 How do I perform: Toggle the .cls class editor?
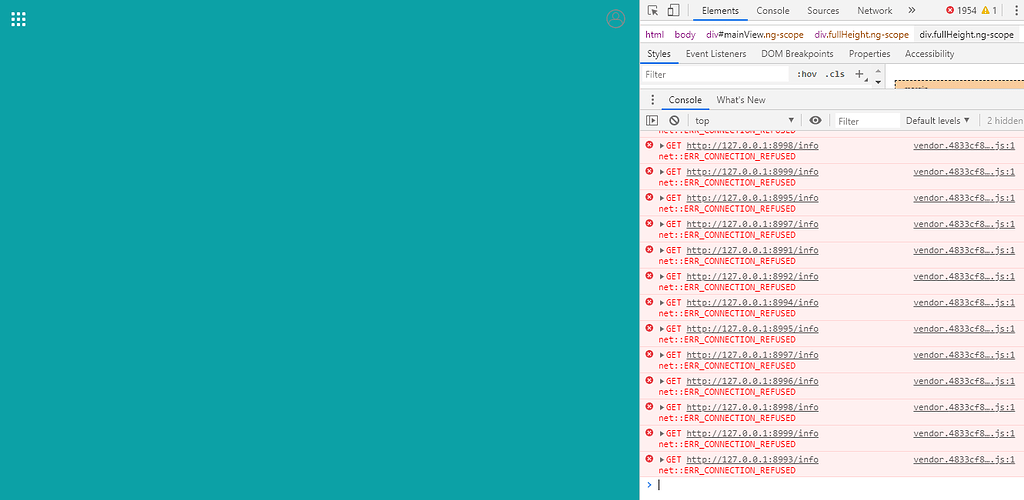point(835,74)
